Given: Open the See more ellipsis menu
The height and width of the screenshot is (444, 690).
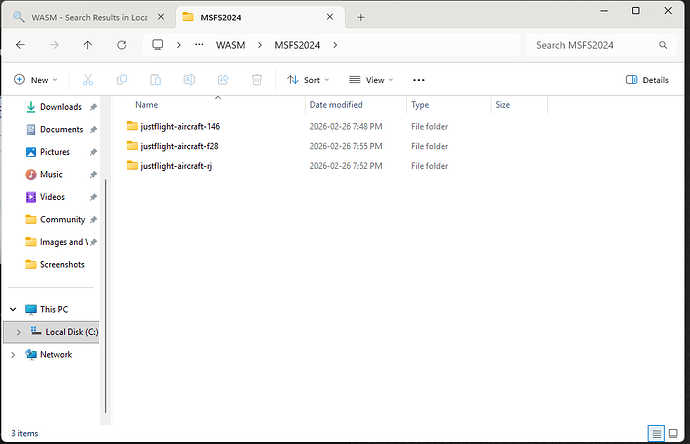Looking at the screenshot, I should click(x=419, y=80).
